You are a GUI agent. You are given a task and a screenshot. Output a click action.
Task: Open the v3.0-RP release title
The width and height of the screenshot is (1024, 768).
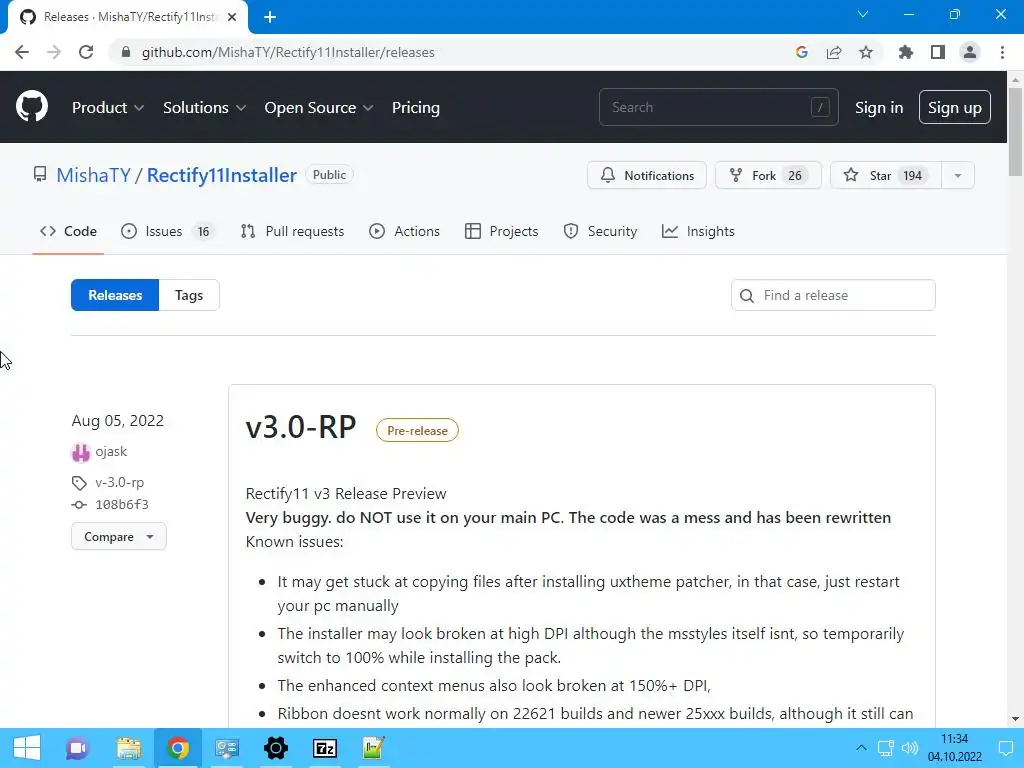pos(301,428)
